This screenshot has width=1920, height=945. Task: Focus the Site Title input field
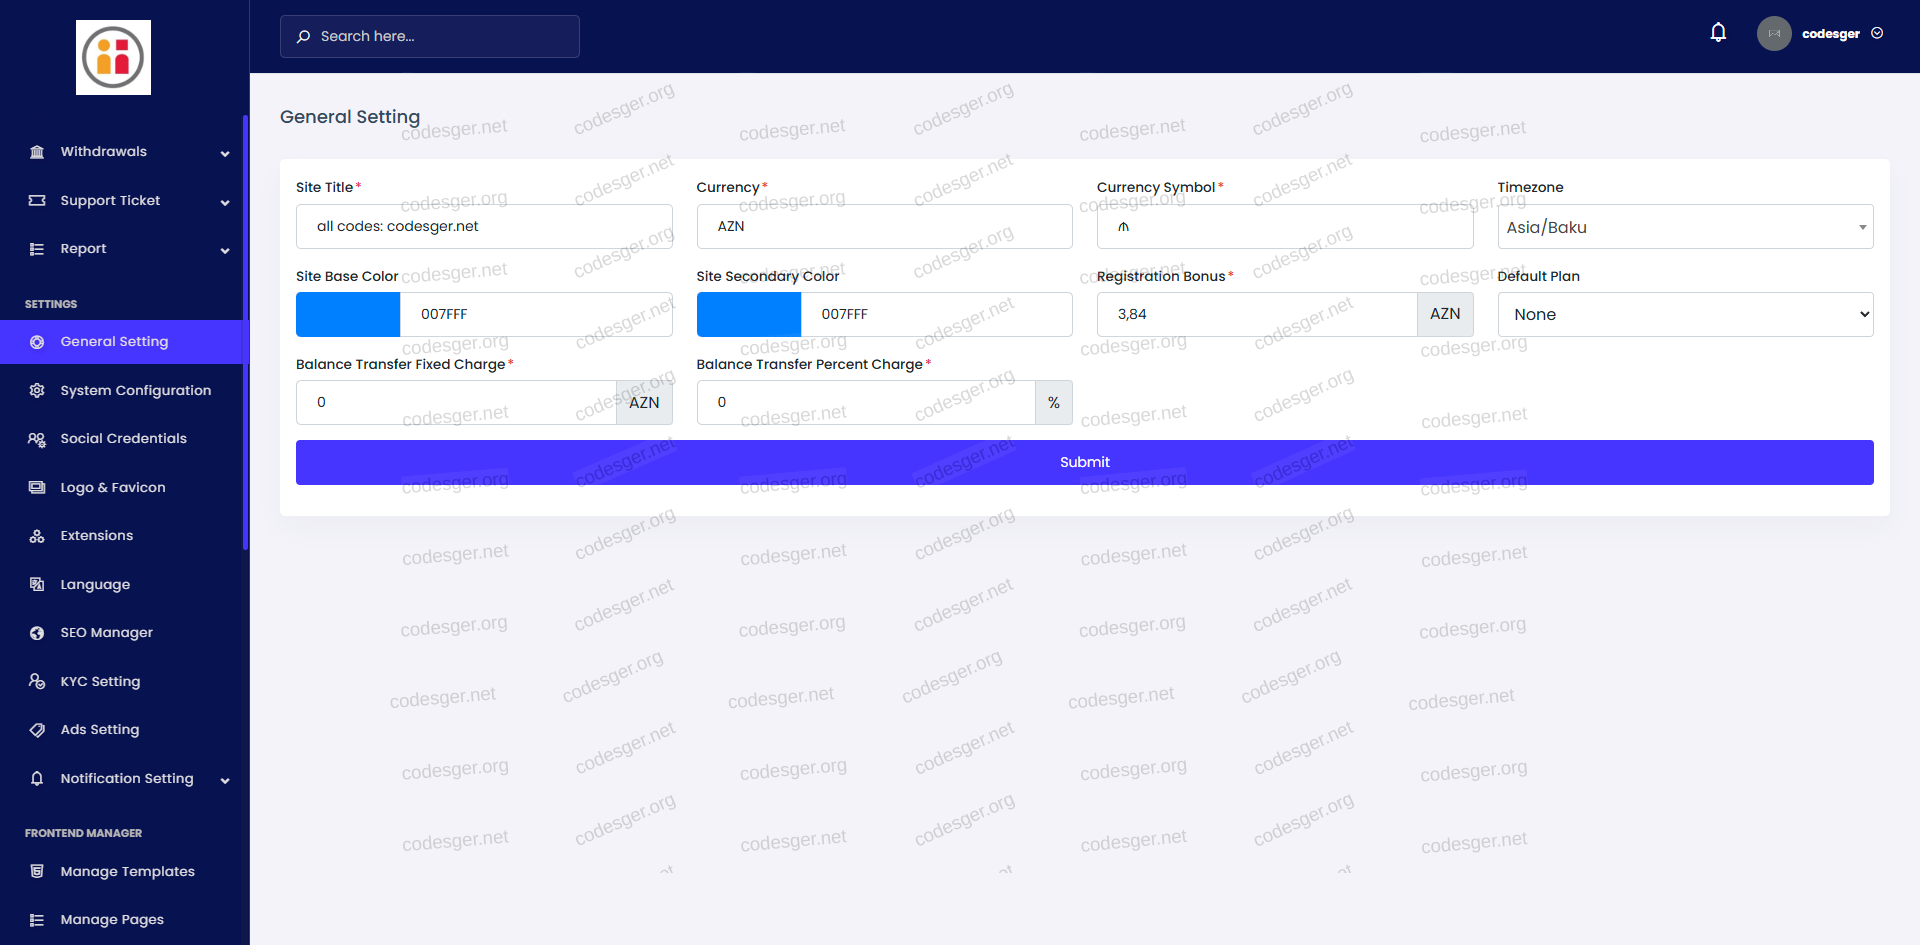[x=484, y=226]
